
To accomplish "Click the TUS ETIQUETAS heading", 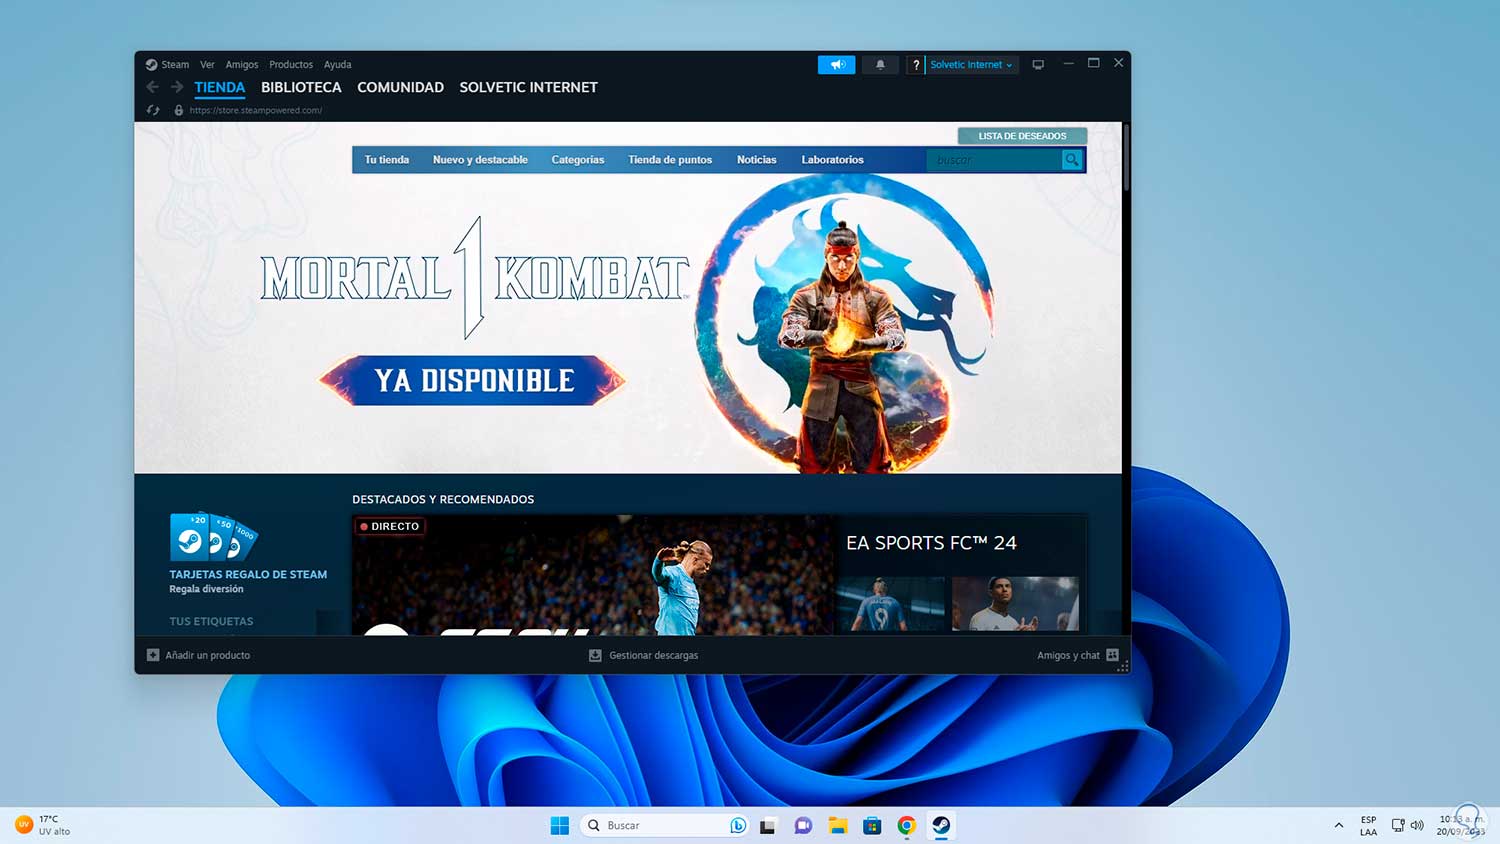I will [211, 621].
